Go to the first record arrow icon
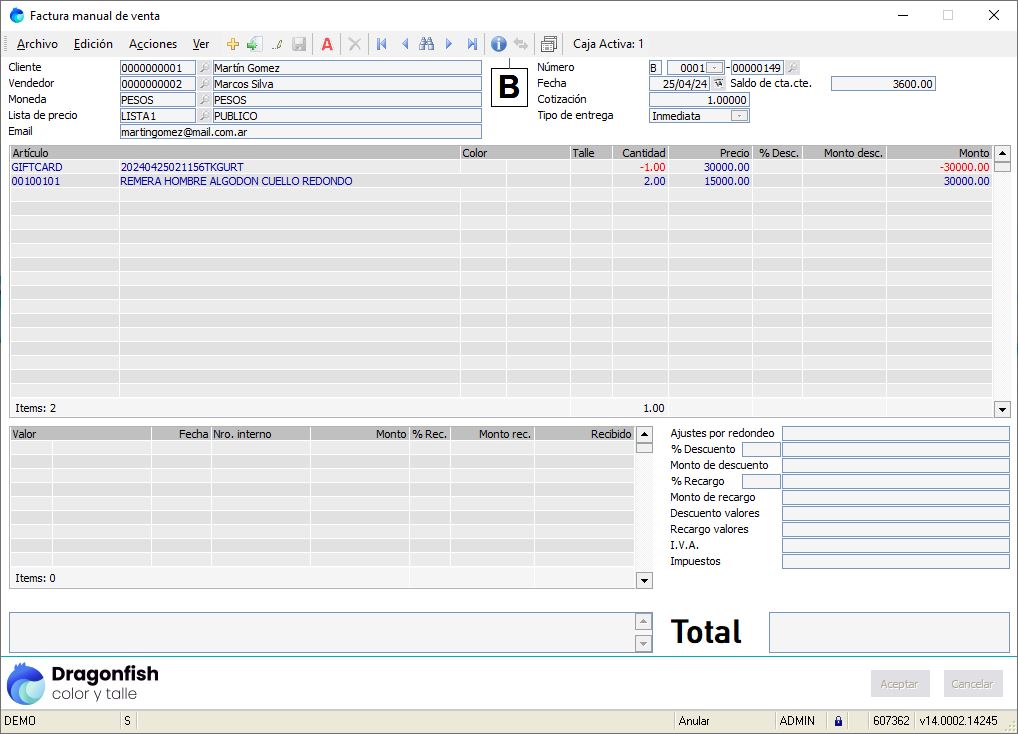 click(382, 44)
